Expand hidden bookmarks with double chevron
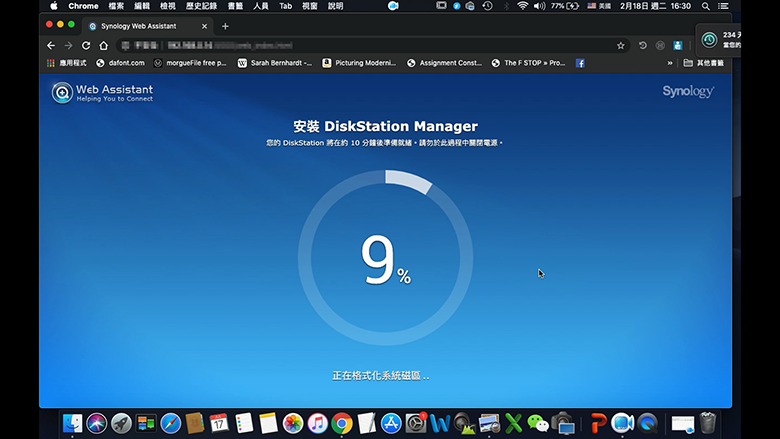The width and height of the screenshot is (780, 439). [670, 63]
